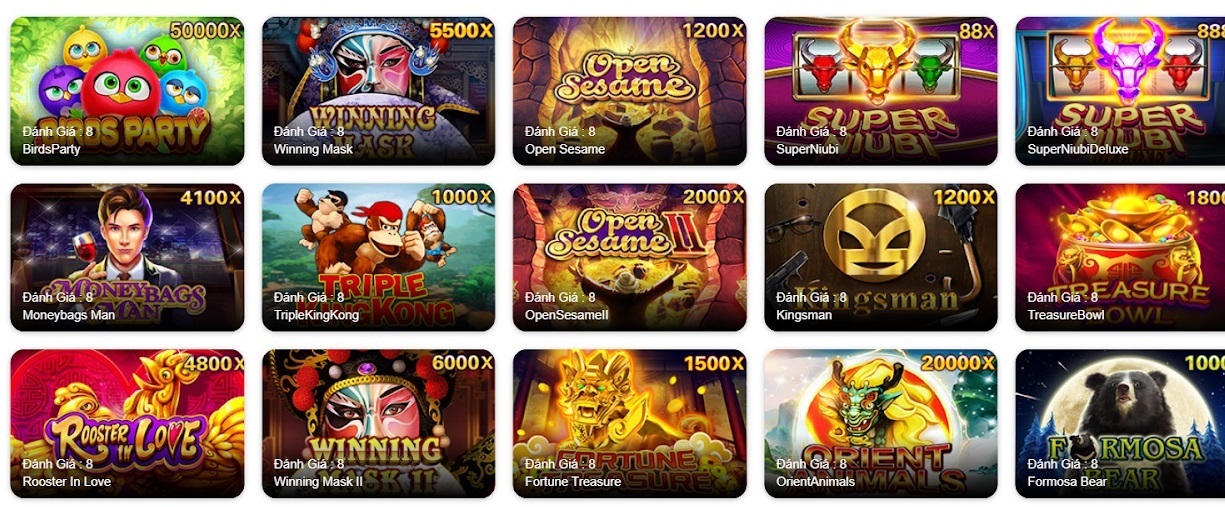This screenshot has width=1225, height=507.
Task: Click the BirdsParty title text
Action: click(51, 149)
